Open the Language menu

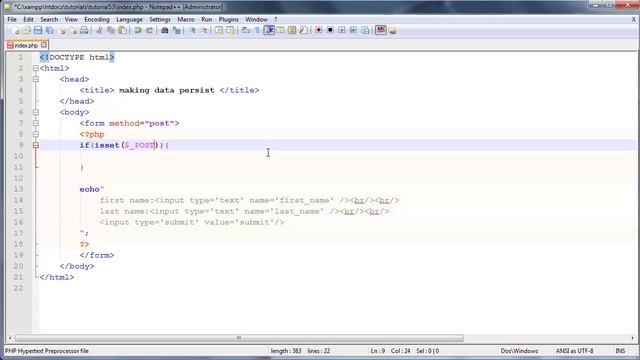[x=129, y=20]
